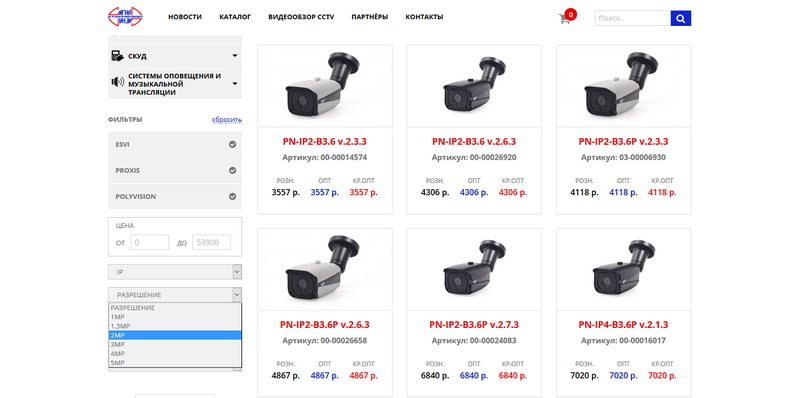The image size is (800, 398).
Task: Click the company logo in the header
Action: (126, 17)
